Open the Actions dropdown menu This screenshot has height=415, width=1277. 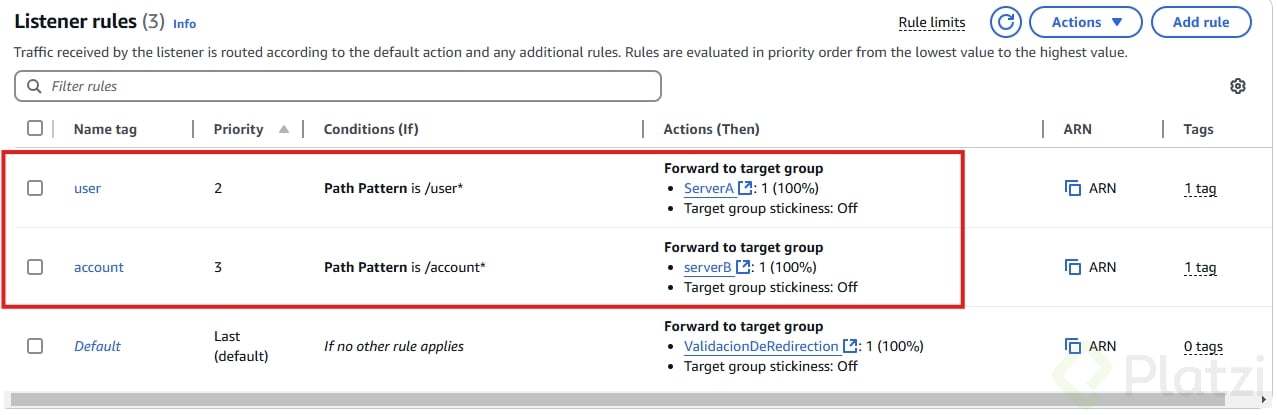(1087, 22)
